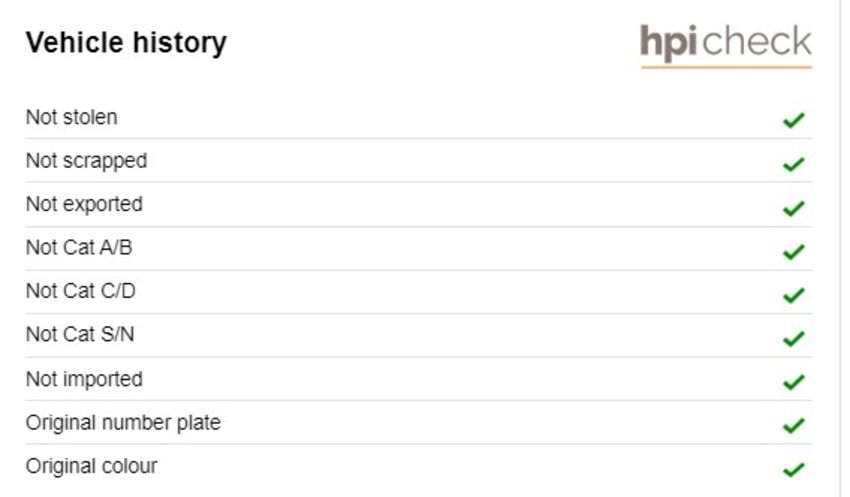Screen dimensions: 850x497
Task: Click the tick for Not Cat A/B
Action: click(x=794, y=251)
